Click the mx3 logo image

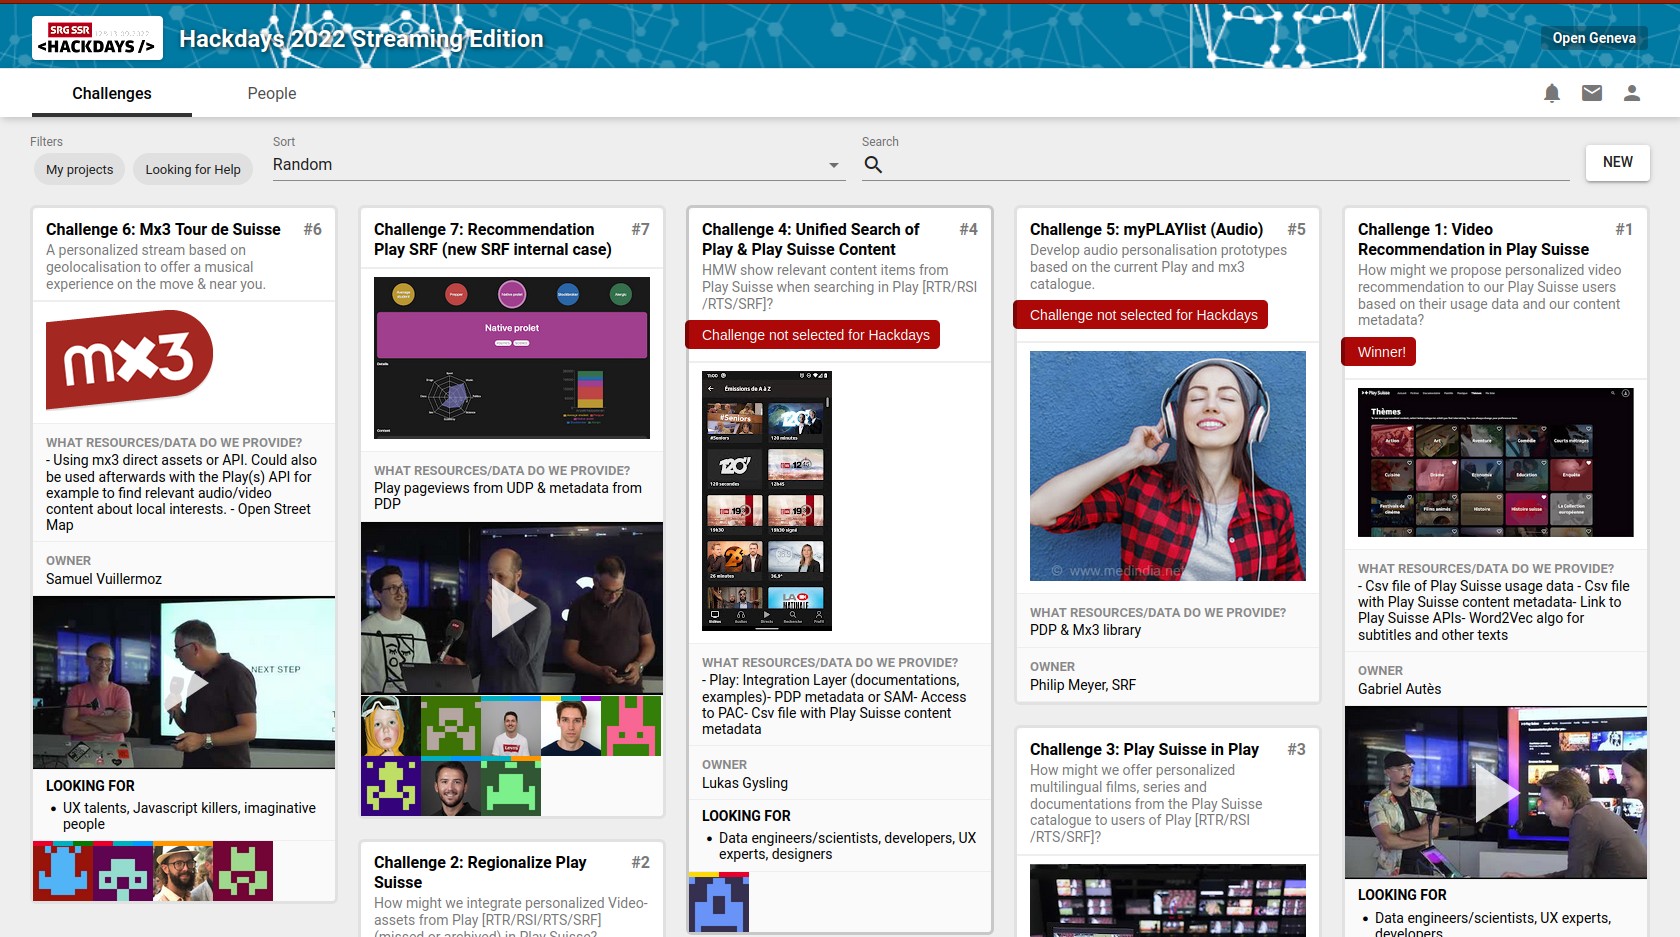(x=130, y=360)
